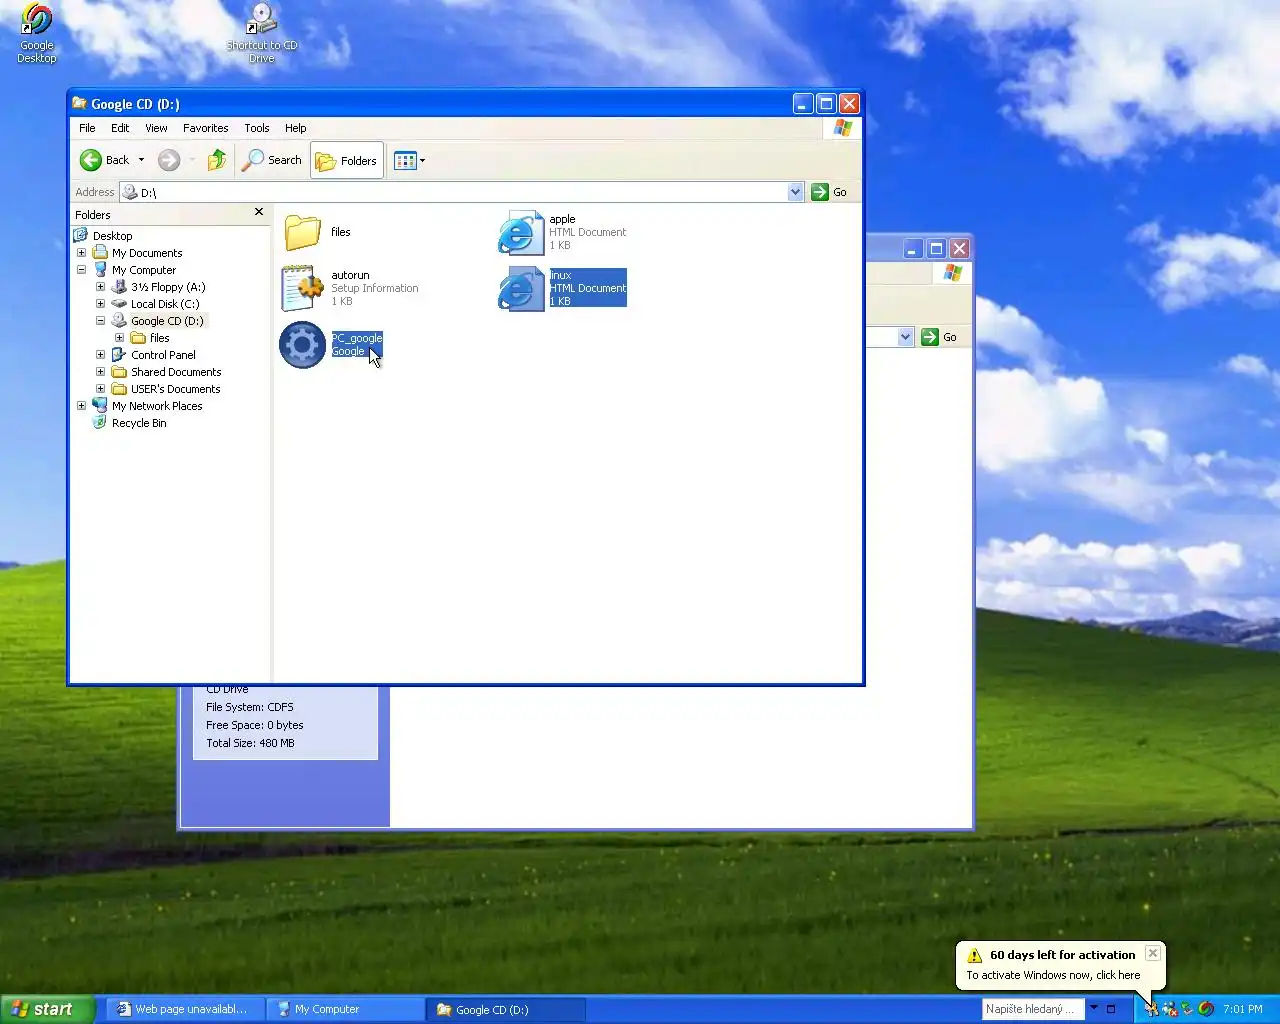
Task: Select Local Disk (C:) in tree
Action: pos(165,304)
